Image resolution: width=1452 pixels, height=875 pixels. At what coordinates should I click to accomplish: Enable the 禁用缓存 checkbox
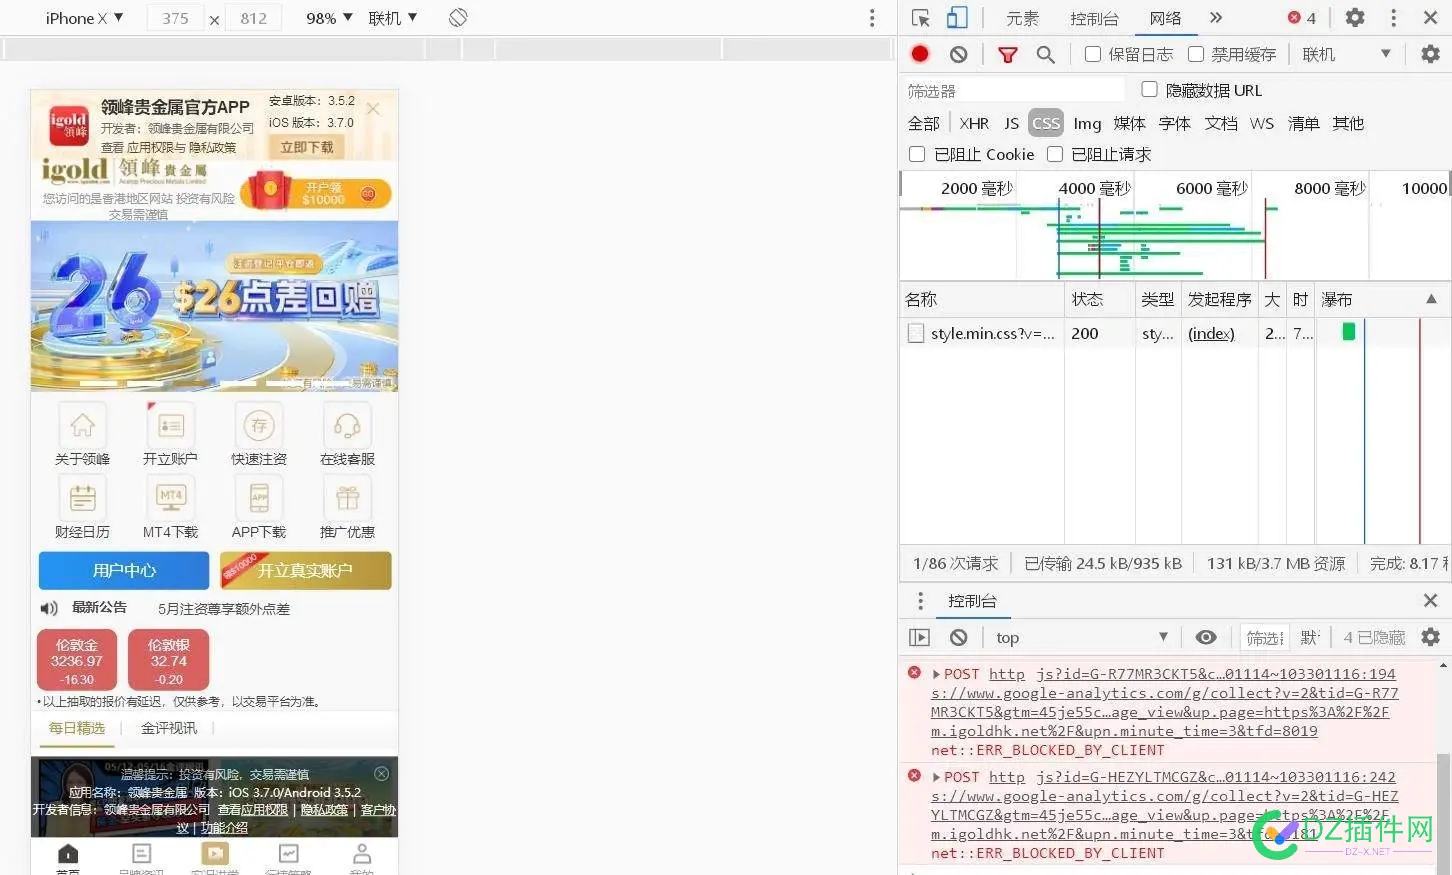1196,54
